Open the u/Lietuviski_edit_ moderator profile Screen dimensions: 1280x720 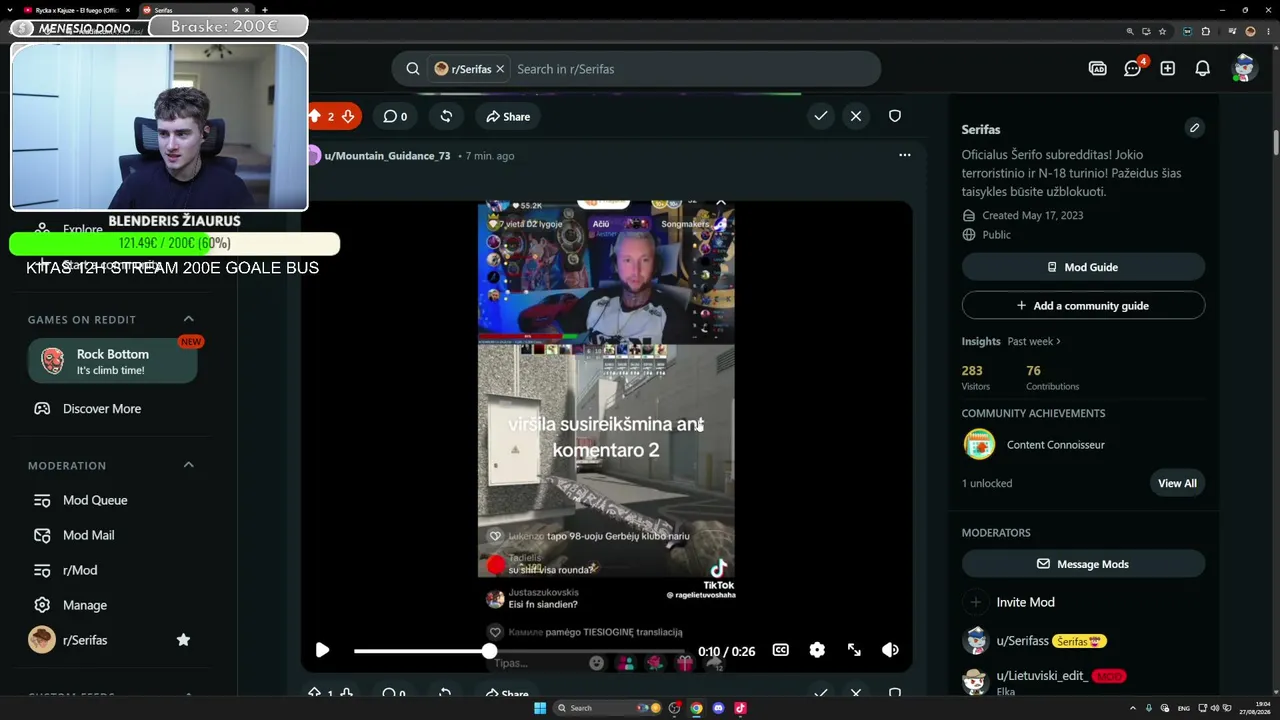(x=1042, y=676)
